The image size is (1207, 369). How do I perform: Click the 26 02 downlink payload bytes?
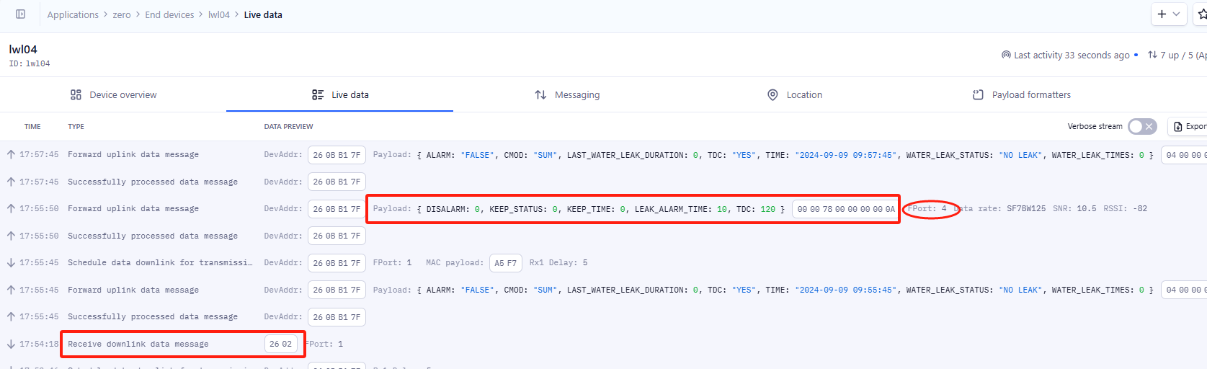(280, 344)
